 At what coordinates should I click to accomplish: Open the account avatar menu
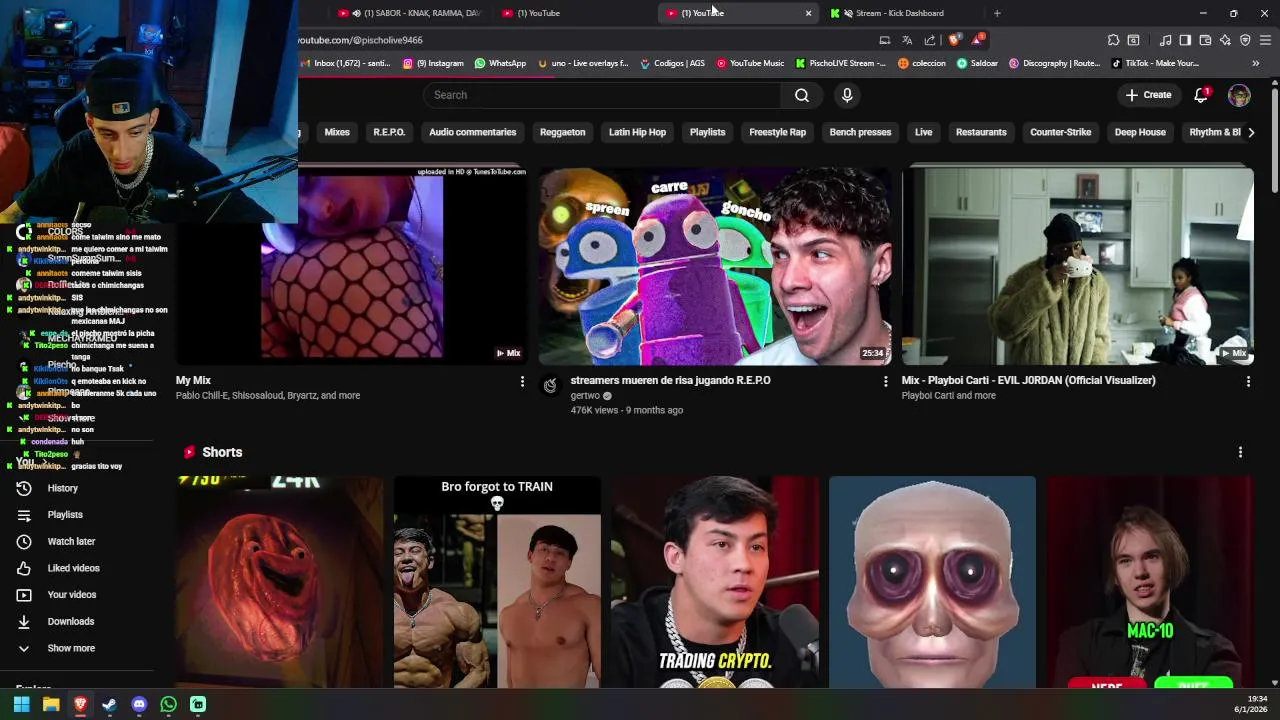pyautogui.click(x=1239, y=95)
